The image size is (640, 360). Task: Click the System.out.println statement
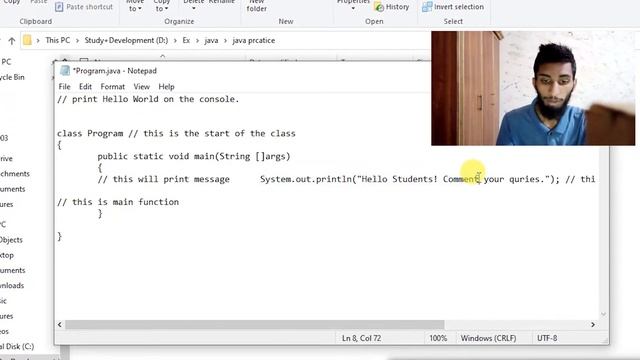[410, 179]
